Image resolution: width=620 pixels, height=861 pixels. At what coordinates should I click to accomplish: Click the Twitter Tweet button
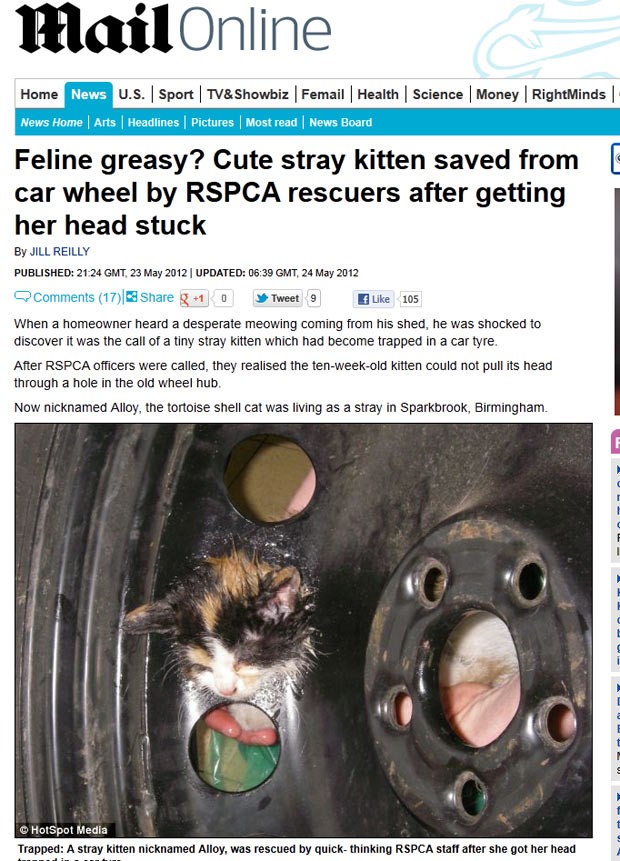(278, 298)
